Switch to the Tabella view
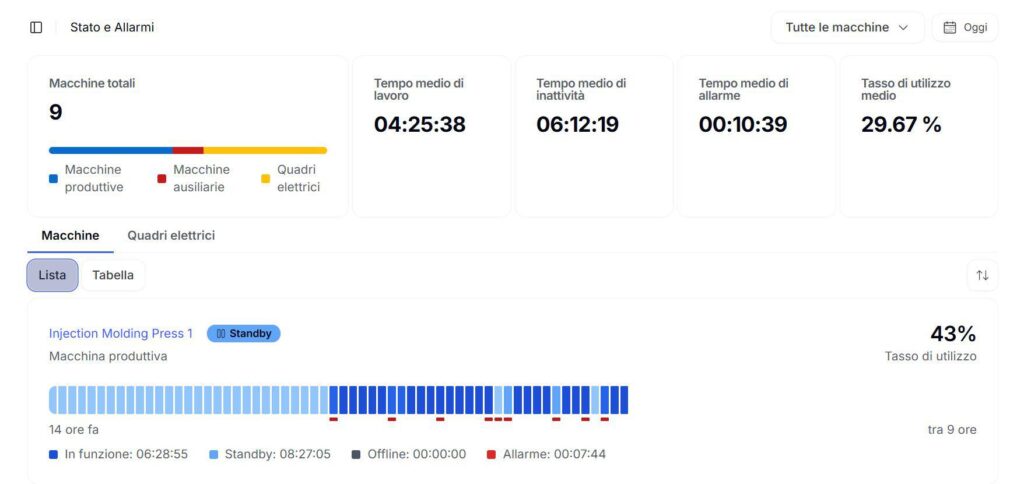Screen dimensions: 1024x484 [x=113, y=275]
